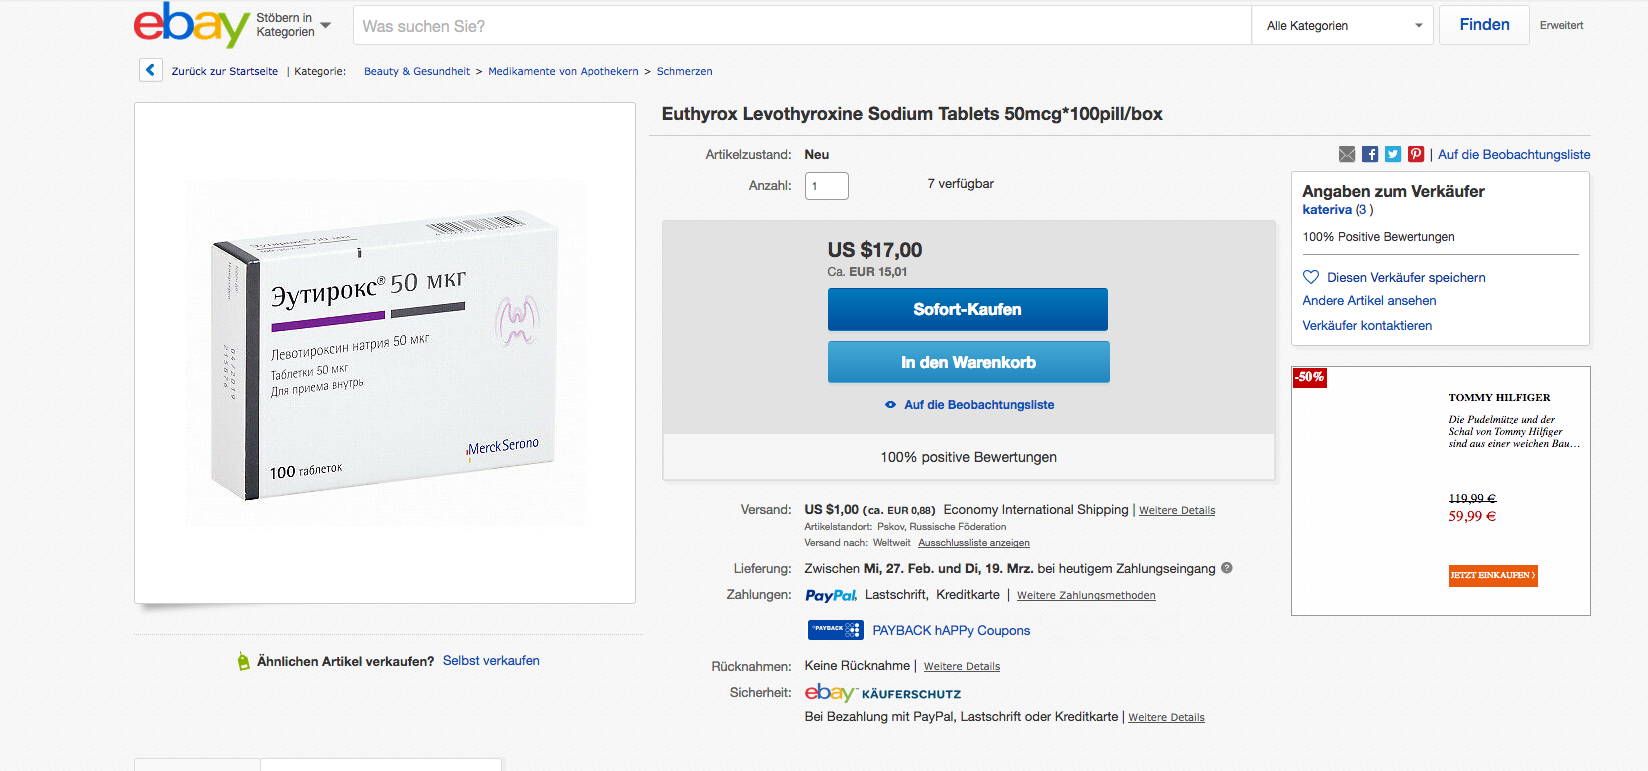Click the PAYBACK logo icon
The image size is (1648, 771).
pyautogui.click(x=835, y=630)
